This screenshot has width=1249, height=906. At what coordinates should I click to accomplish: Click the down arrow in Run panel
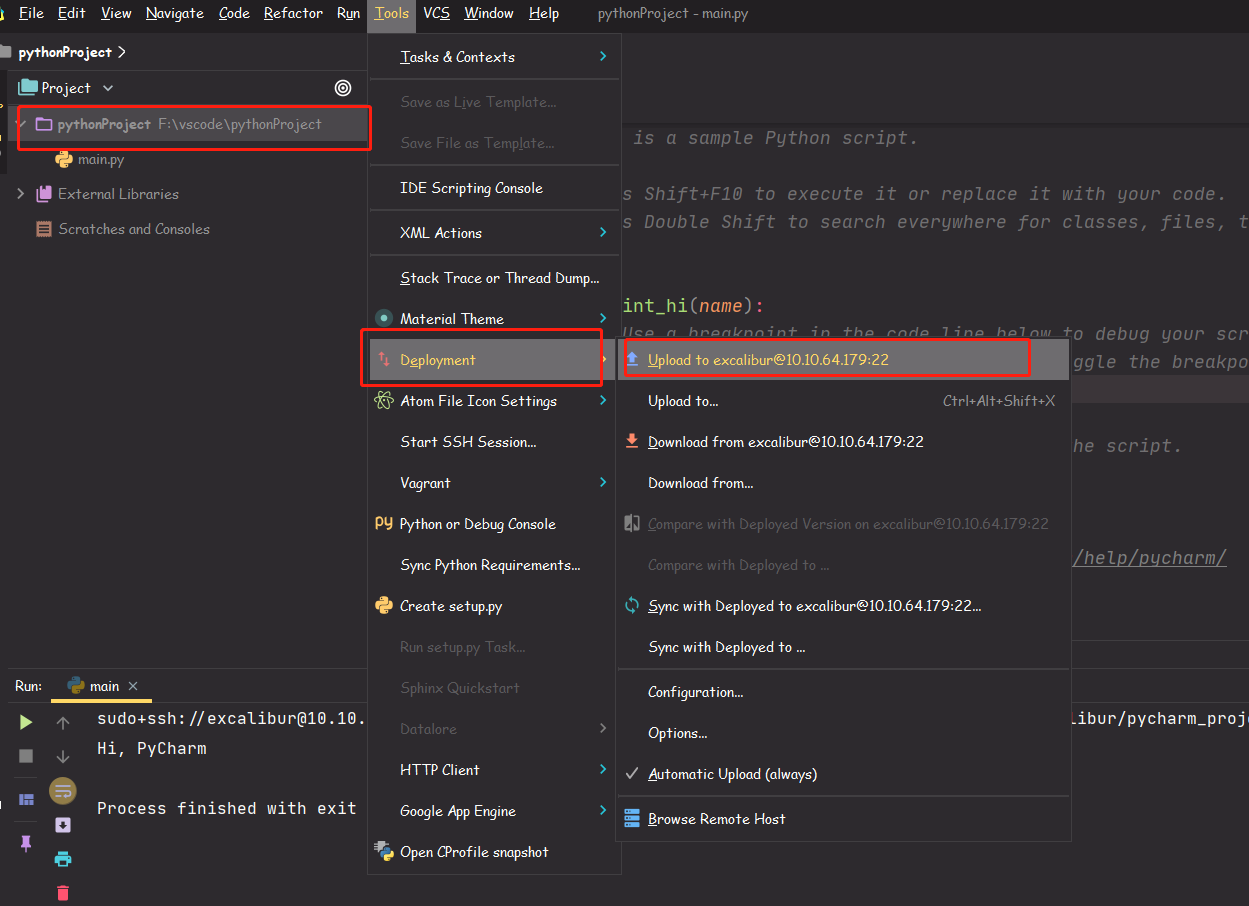click(x=63, y=757)
